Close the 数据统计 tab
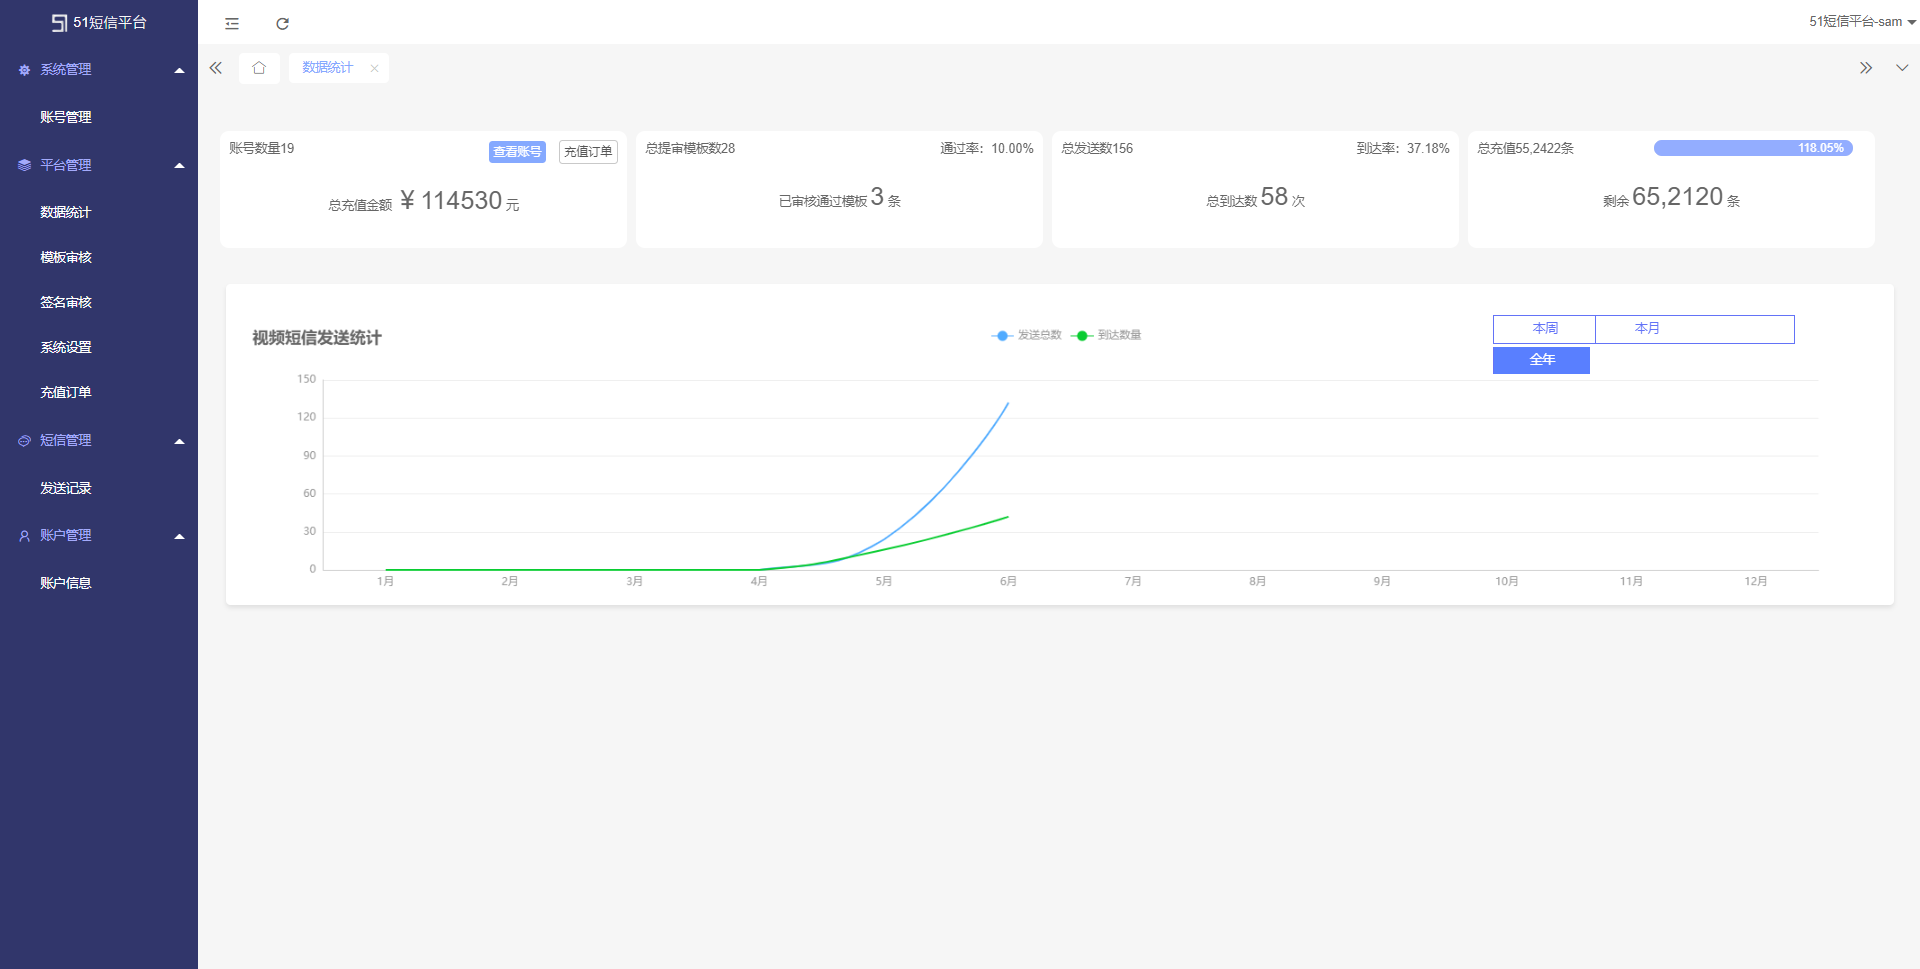Viewport: 1920px width, 969px height. pyautogui.click(x=374, y=68)
